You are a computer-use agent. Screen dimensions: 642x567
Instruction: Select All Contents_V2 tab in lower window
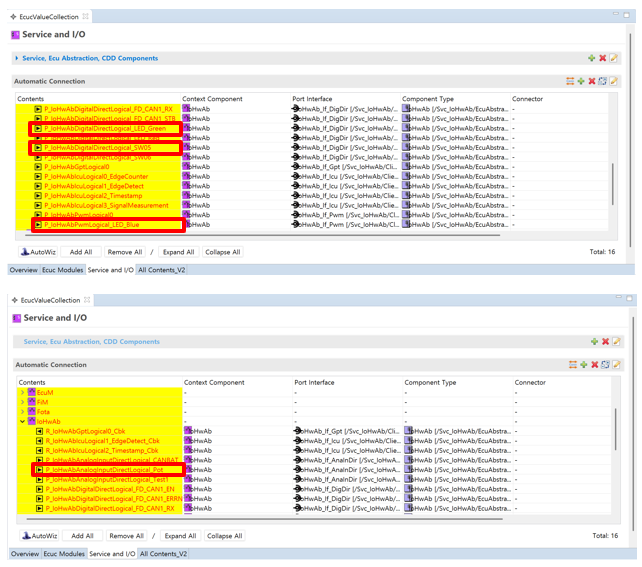tap(163, 553)
